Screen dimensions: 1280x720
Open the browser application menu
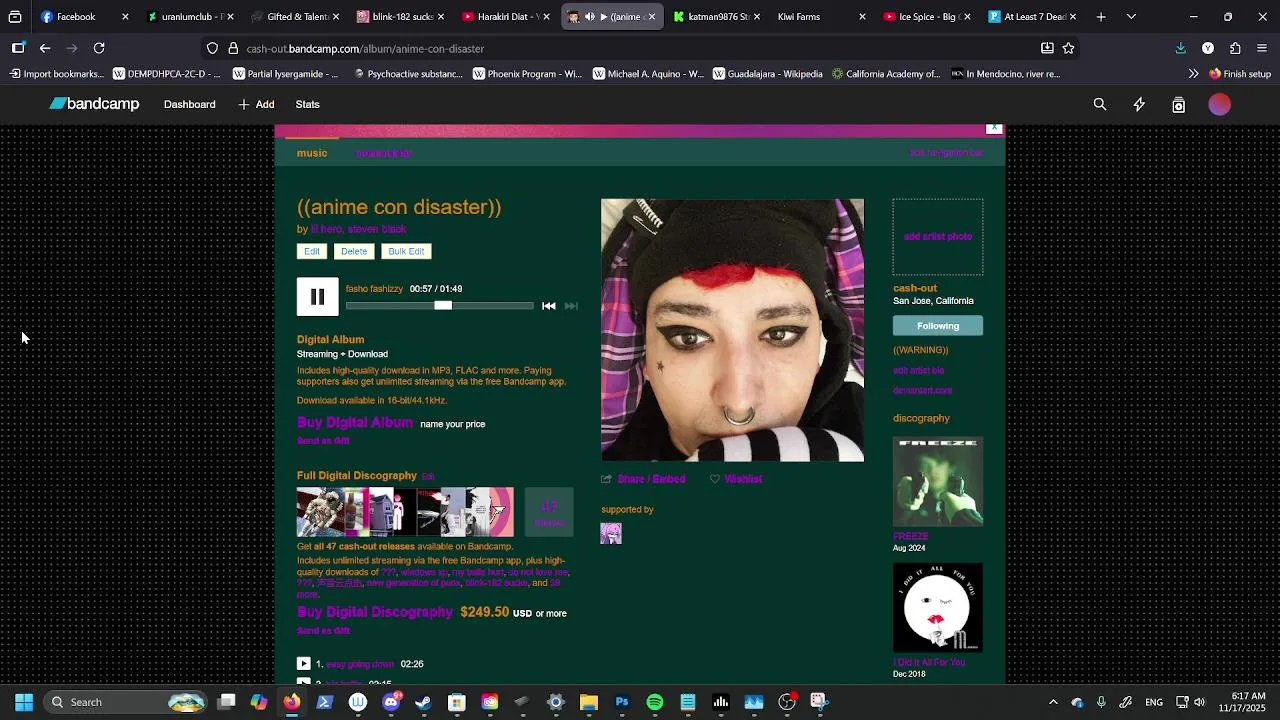coord(1262,48)
